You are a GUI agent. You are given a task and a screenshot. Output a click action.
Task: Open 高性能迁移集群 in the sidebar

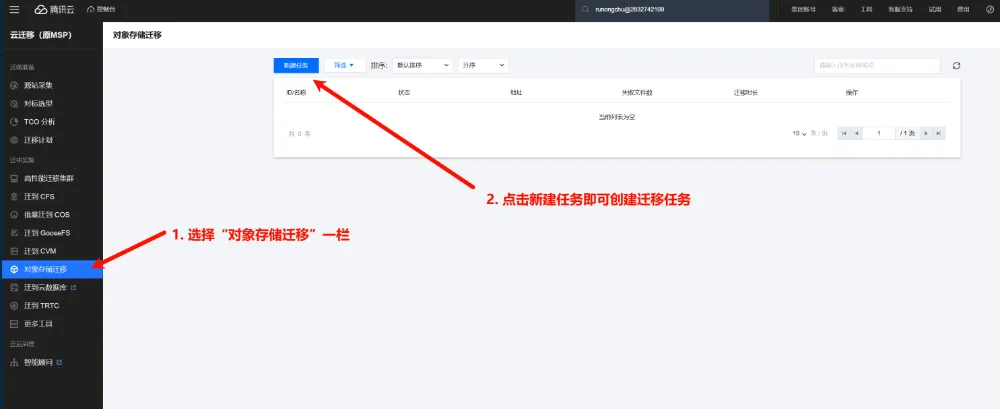(51, 179)
